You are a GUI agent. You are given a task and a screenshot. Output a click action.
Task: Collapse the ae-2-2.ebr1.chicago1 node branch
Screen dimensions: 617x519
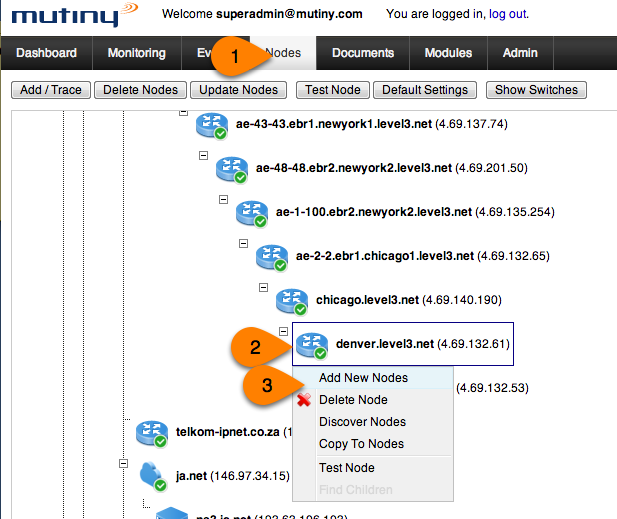tap(244, 244)
